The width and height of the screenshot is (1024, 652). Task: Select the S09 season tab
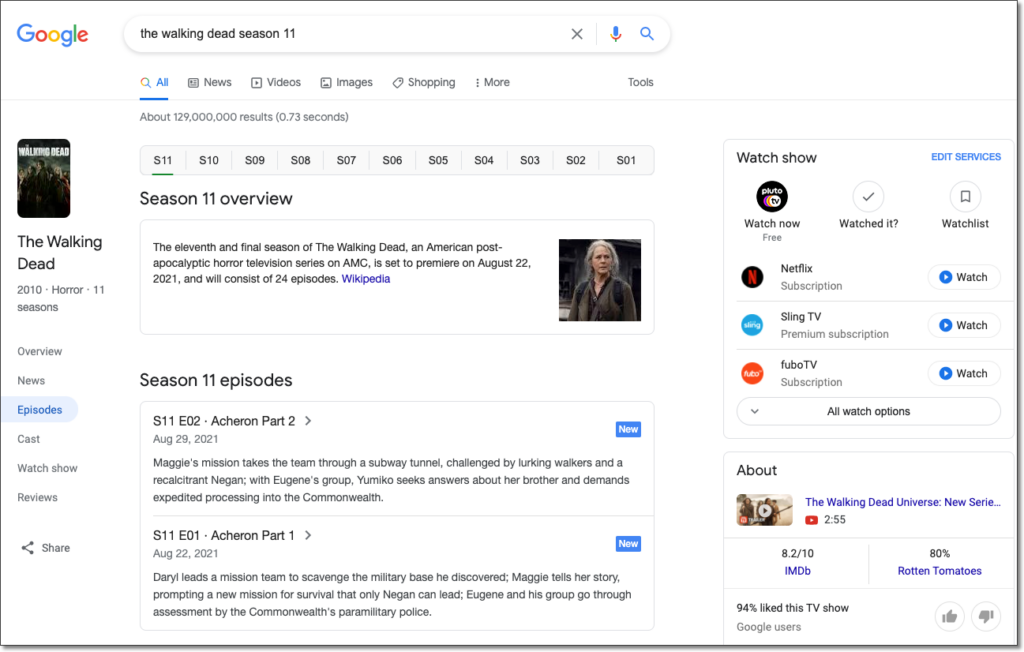255,160
